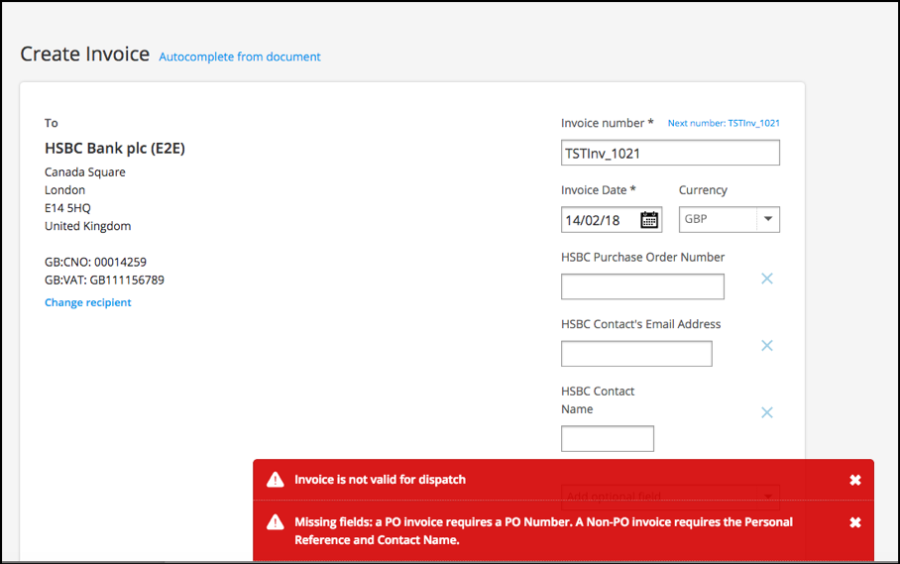Viewport: 900px width, 564px height.
Task: Focus the Invoice number input field
Action: pyautogui.click(x=670, y=153)
